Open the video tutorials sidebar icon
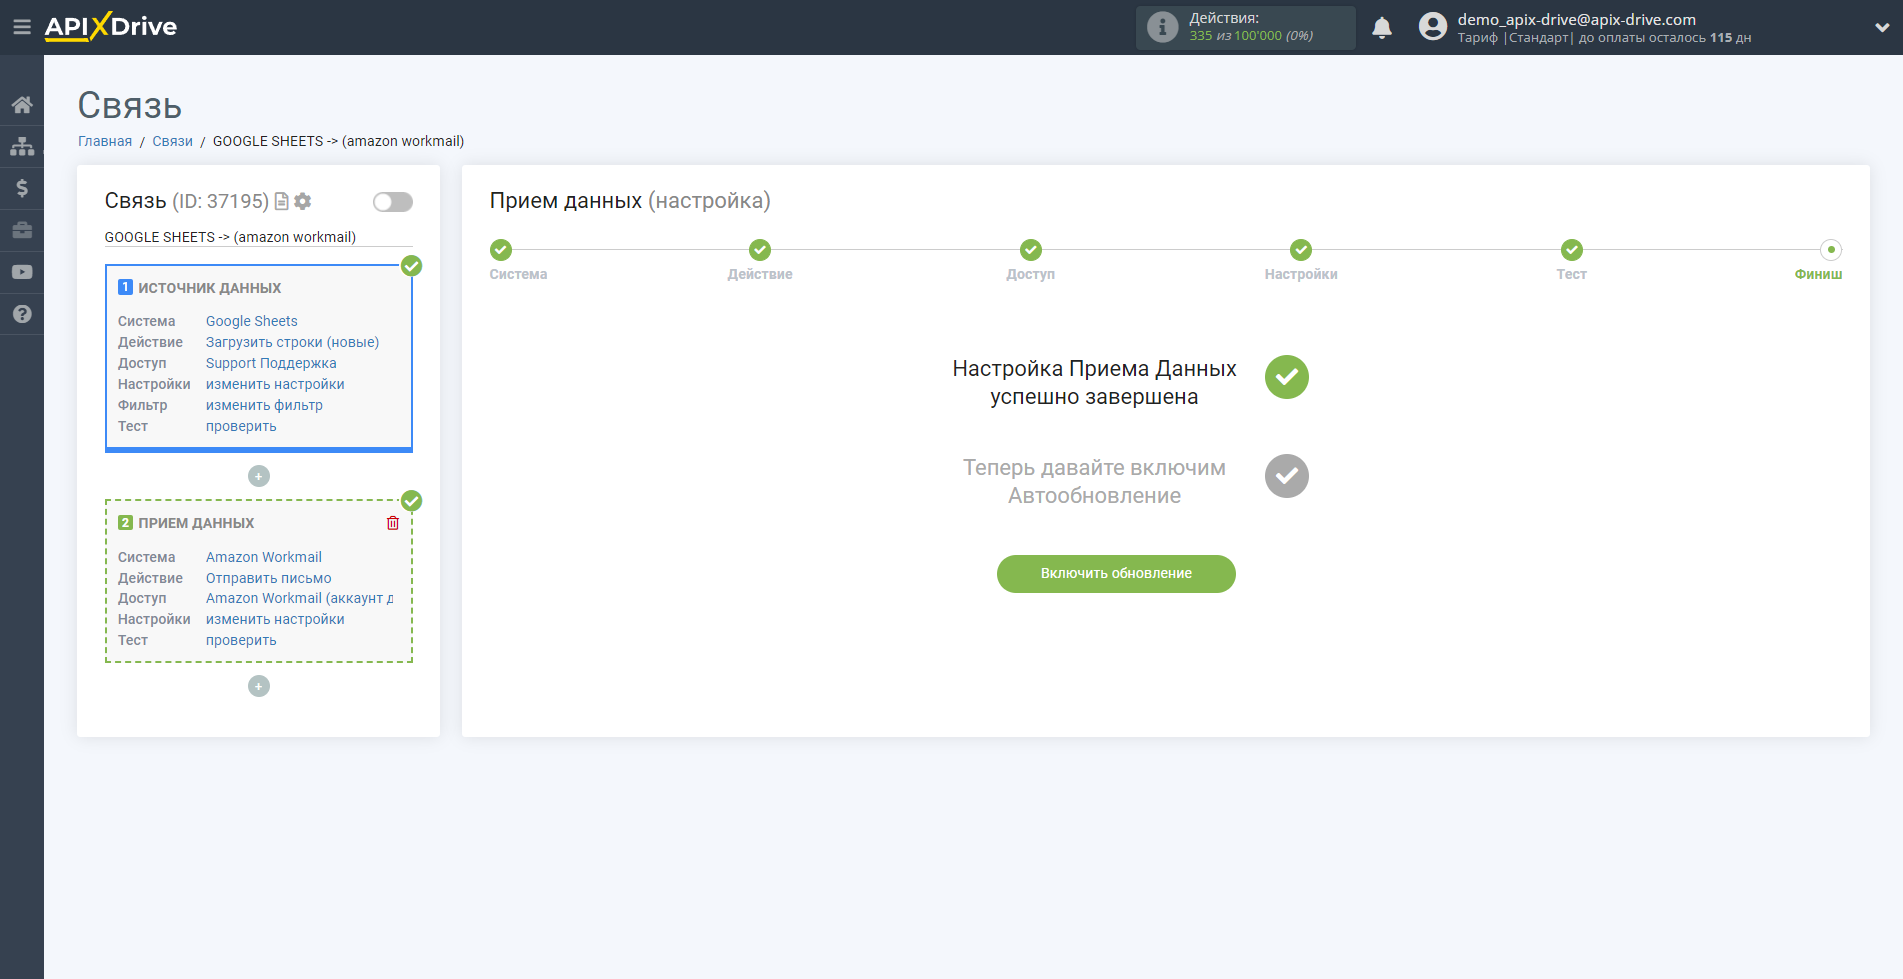 (x=22, y=272)
